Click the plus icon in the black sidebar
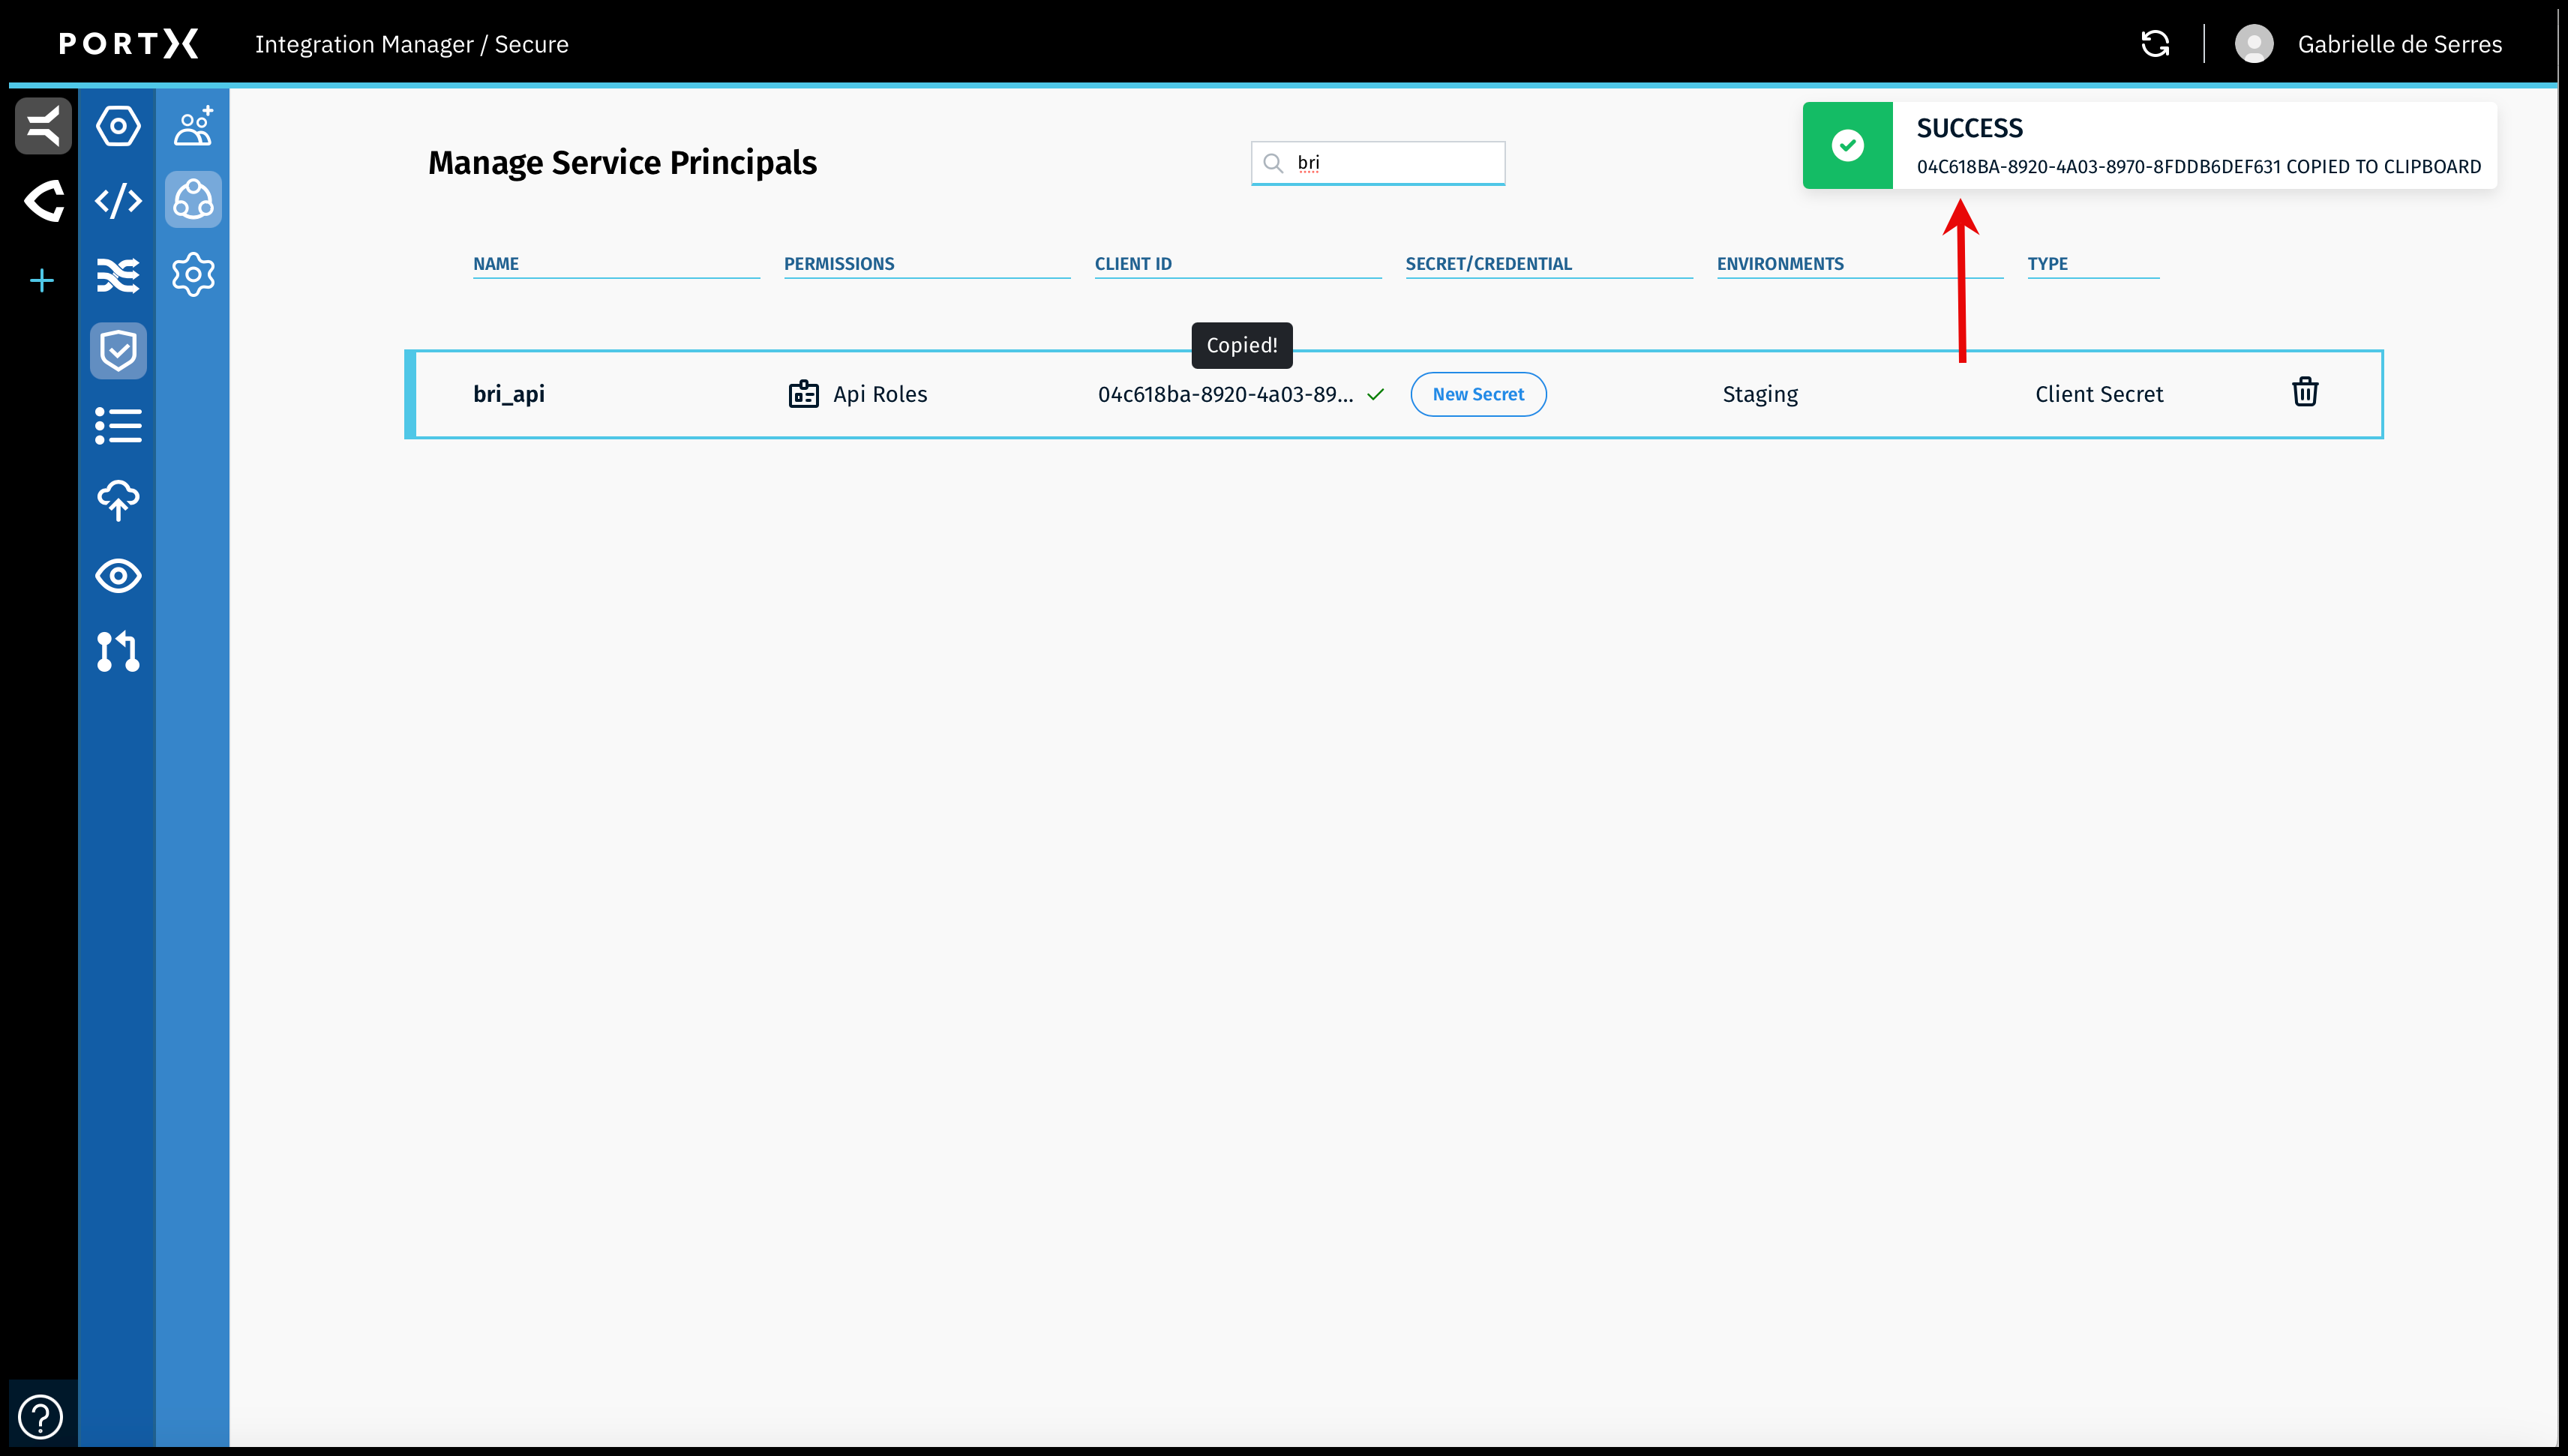This screenshot has width=2568, height=1456. (x=41, y=280)
